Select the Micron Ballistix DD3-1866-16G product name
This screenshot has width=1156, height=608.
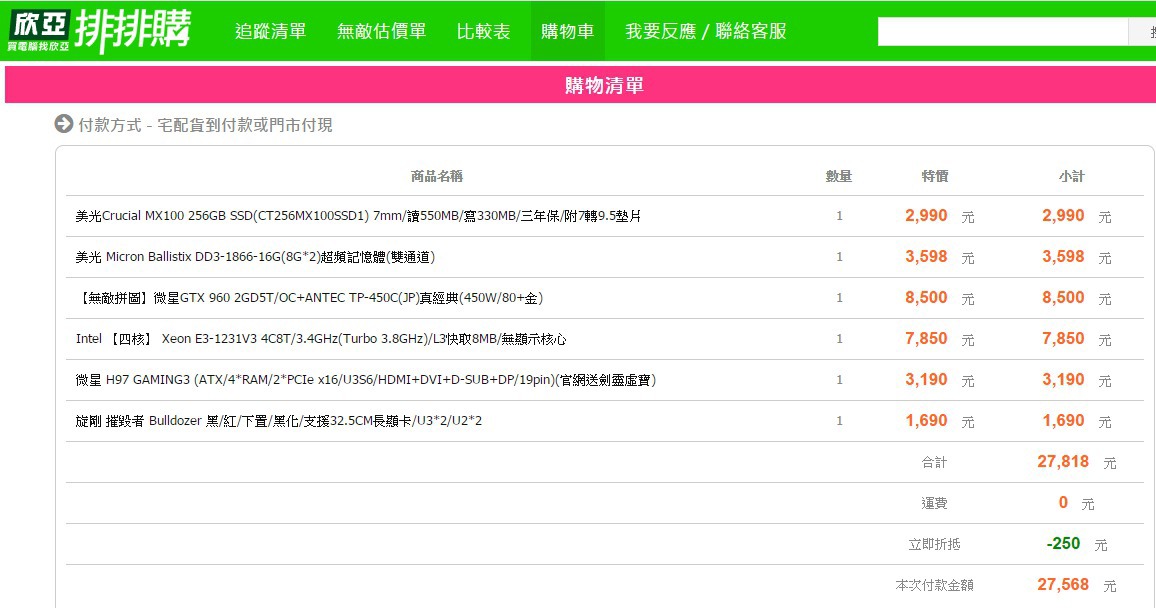pos(255,257)
